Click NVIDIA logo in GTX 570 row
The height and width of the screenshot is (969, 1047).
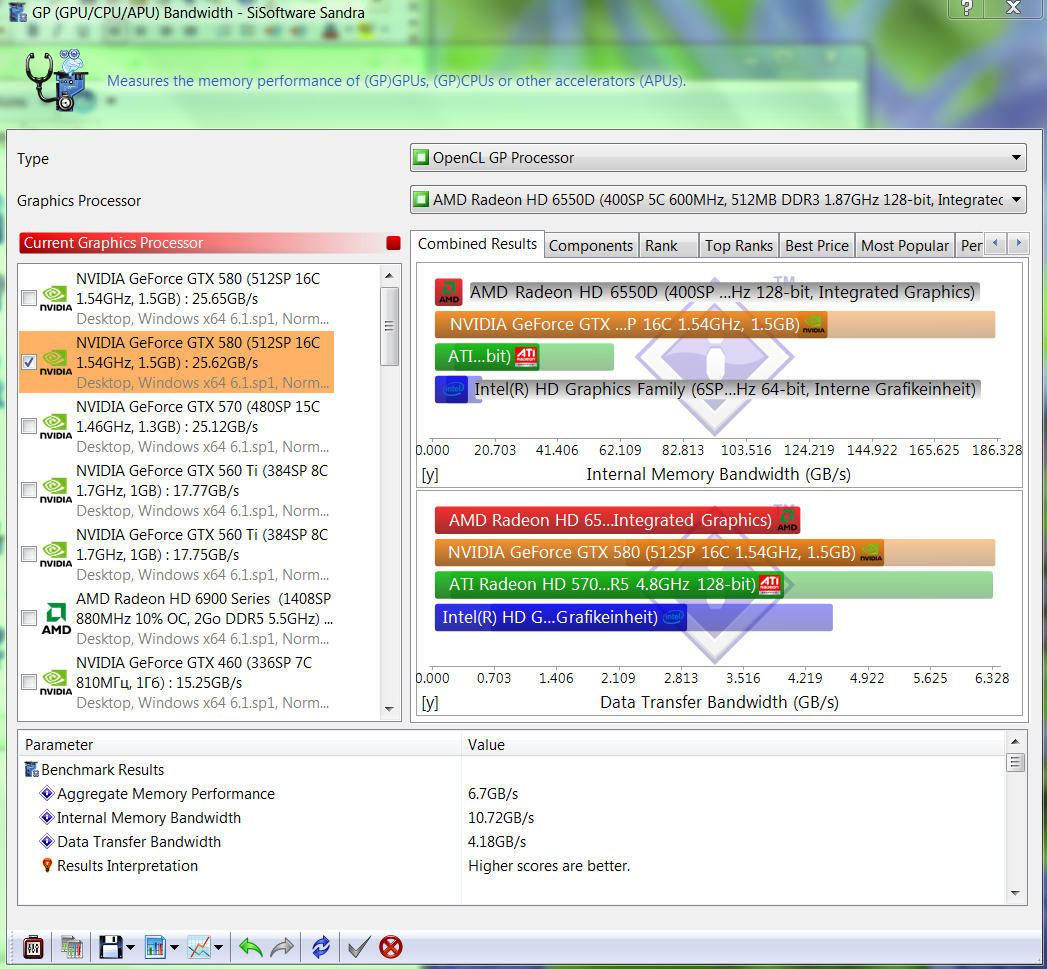pos(56,427)
